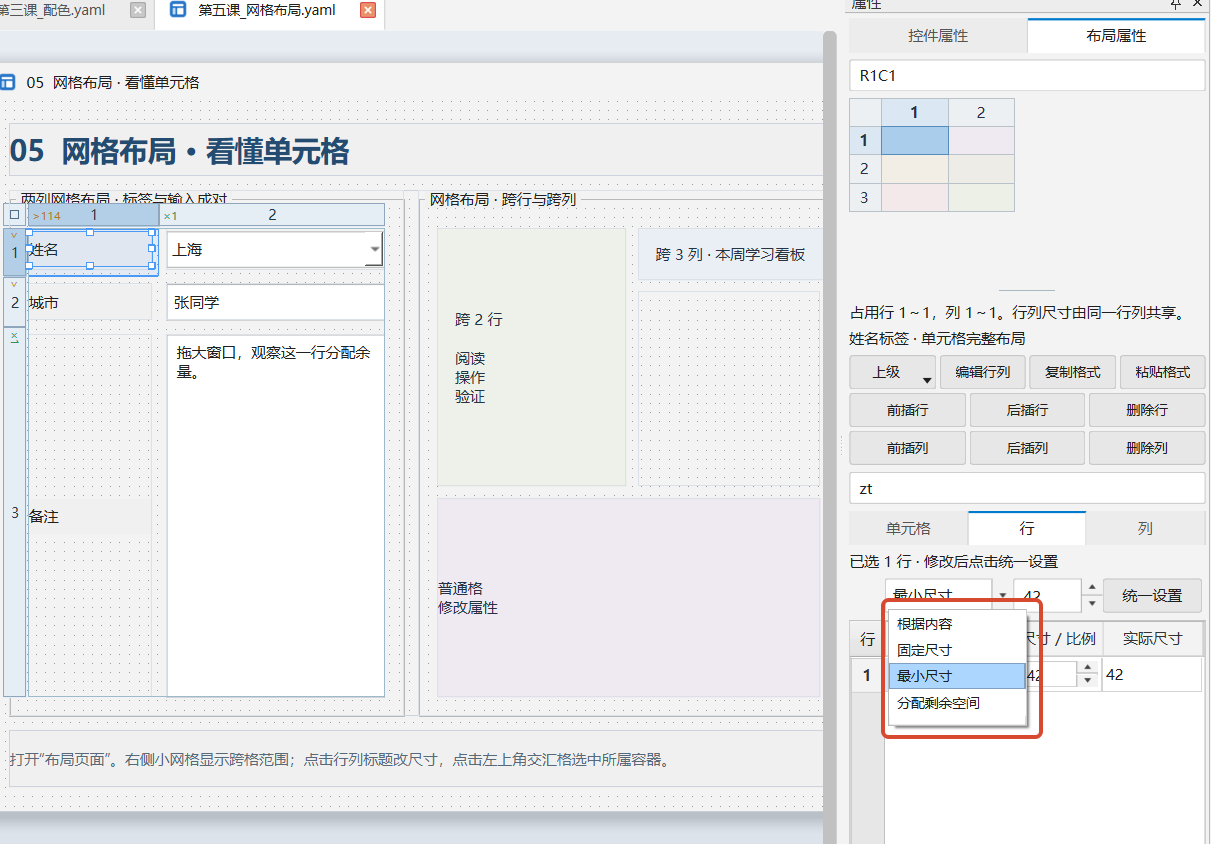The height and width of the screenshot is (844, 1211).
Task: Select mini-grid cell row 1 column 2
Action: (x=981, y=140)
